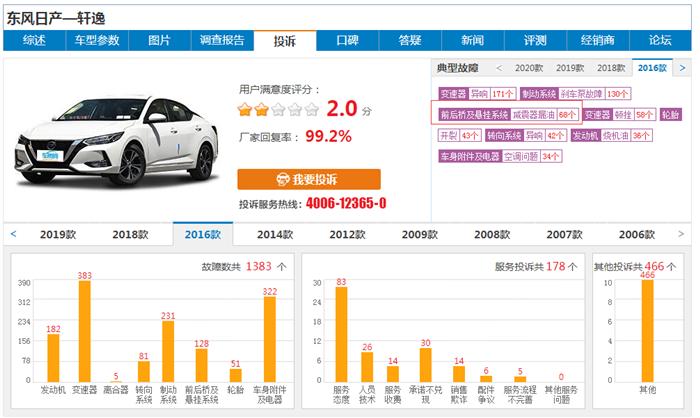Select 2019款 in the model-year row
Screen dimensions: 700x418
(x=58, y=234)
